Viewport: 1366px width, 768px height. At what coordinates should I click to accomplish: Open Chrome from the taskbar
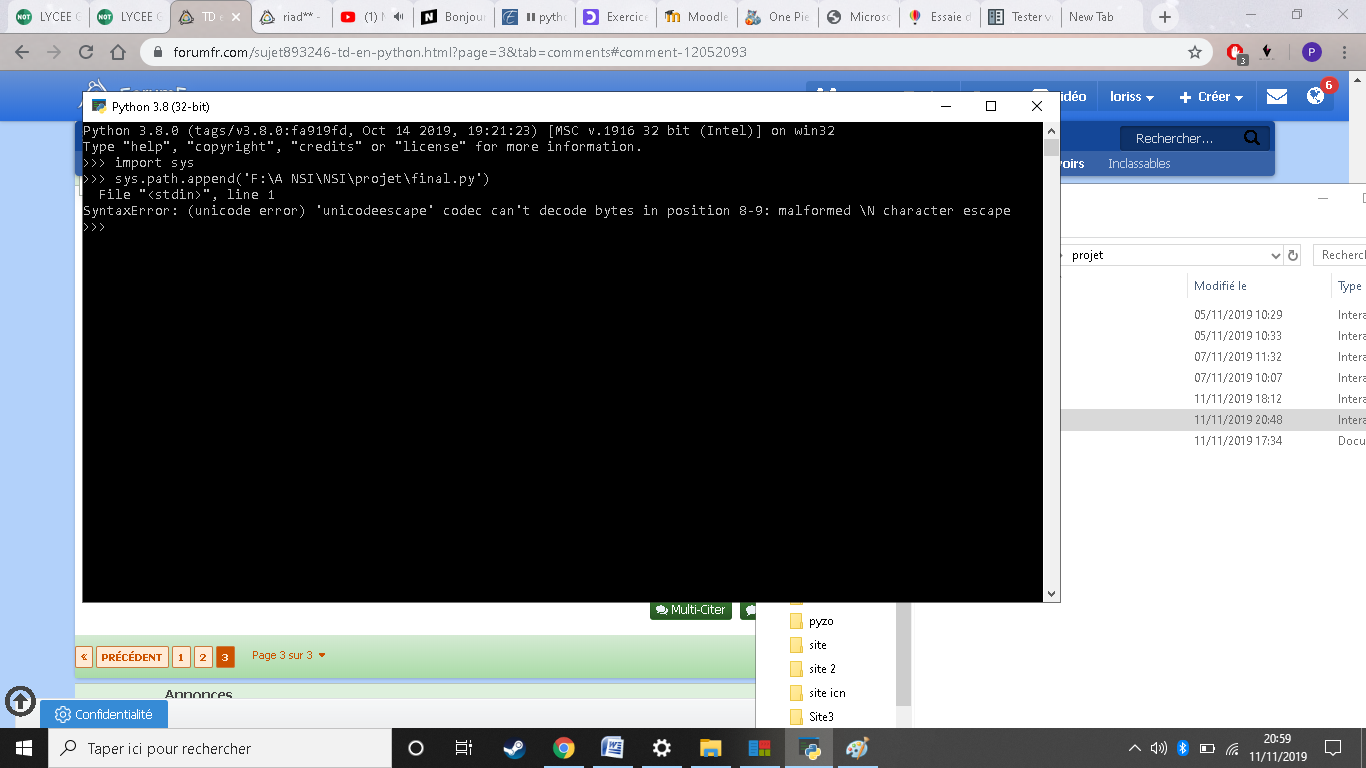[x=564, y=748]
